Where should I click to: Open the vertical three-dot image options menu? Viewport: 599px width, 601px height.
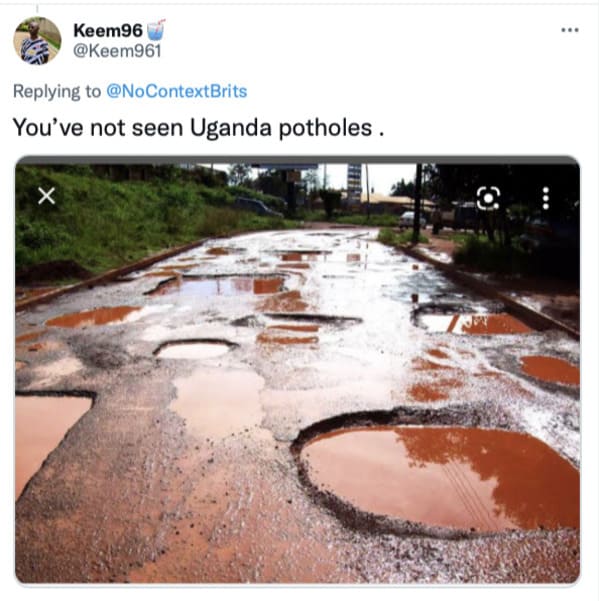(546, 198)
